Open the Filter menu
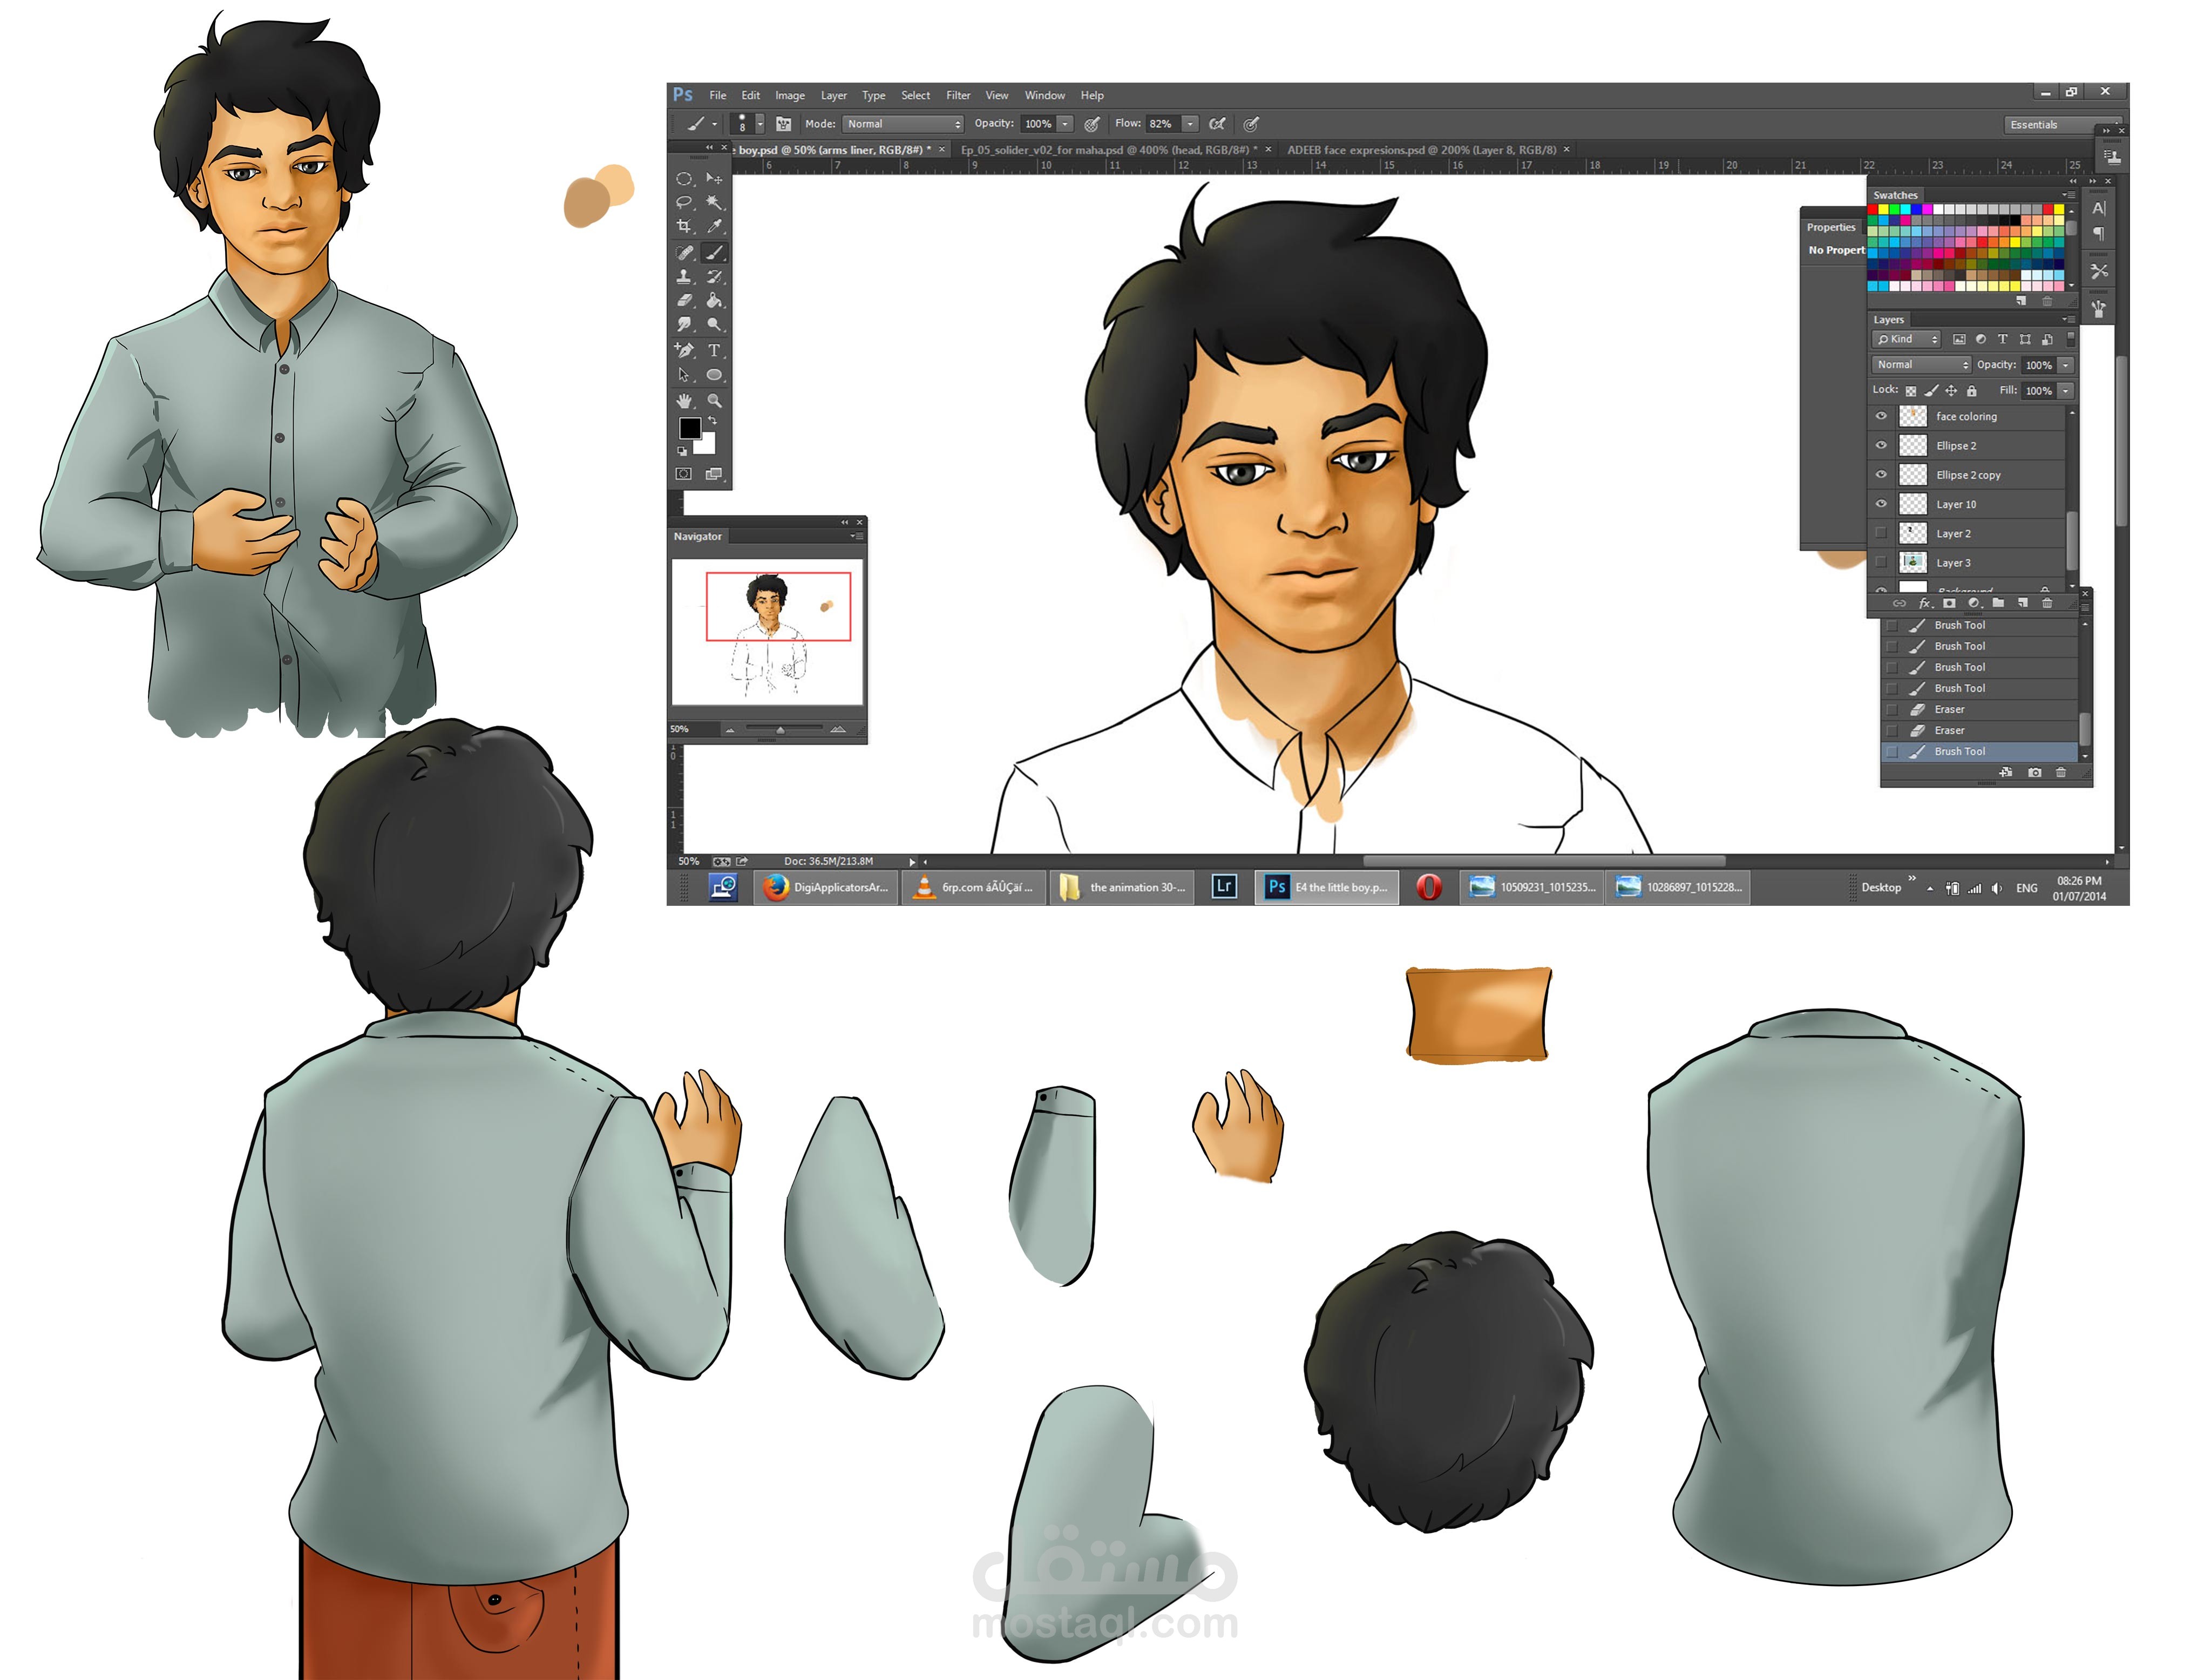Image resolution: width=2211 pixels, height=1680 pixels. [958, 96]
